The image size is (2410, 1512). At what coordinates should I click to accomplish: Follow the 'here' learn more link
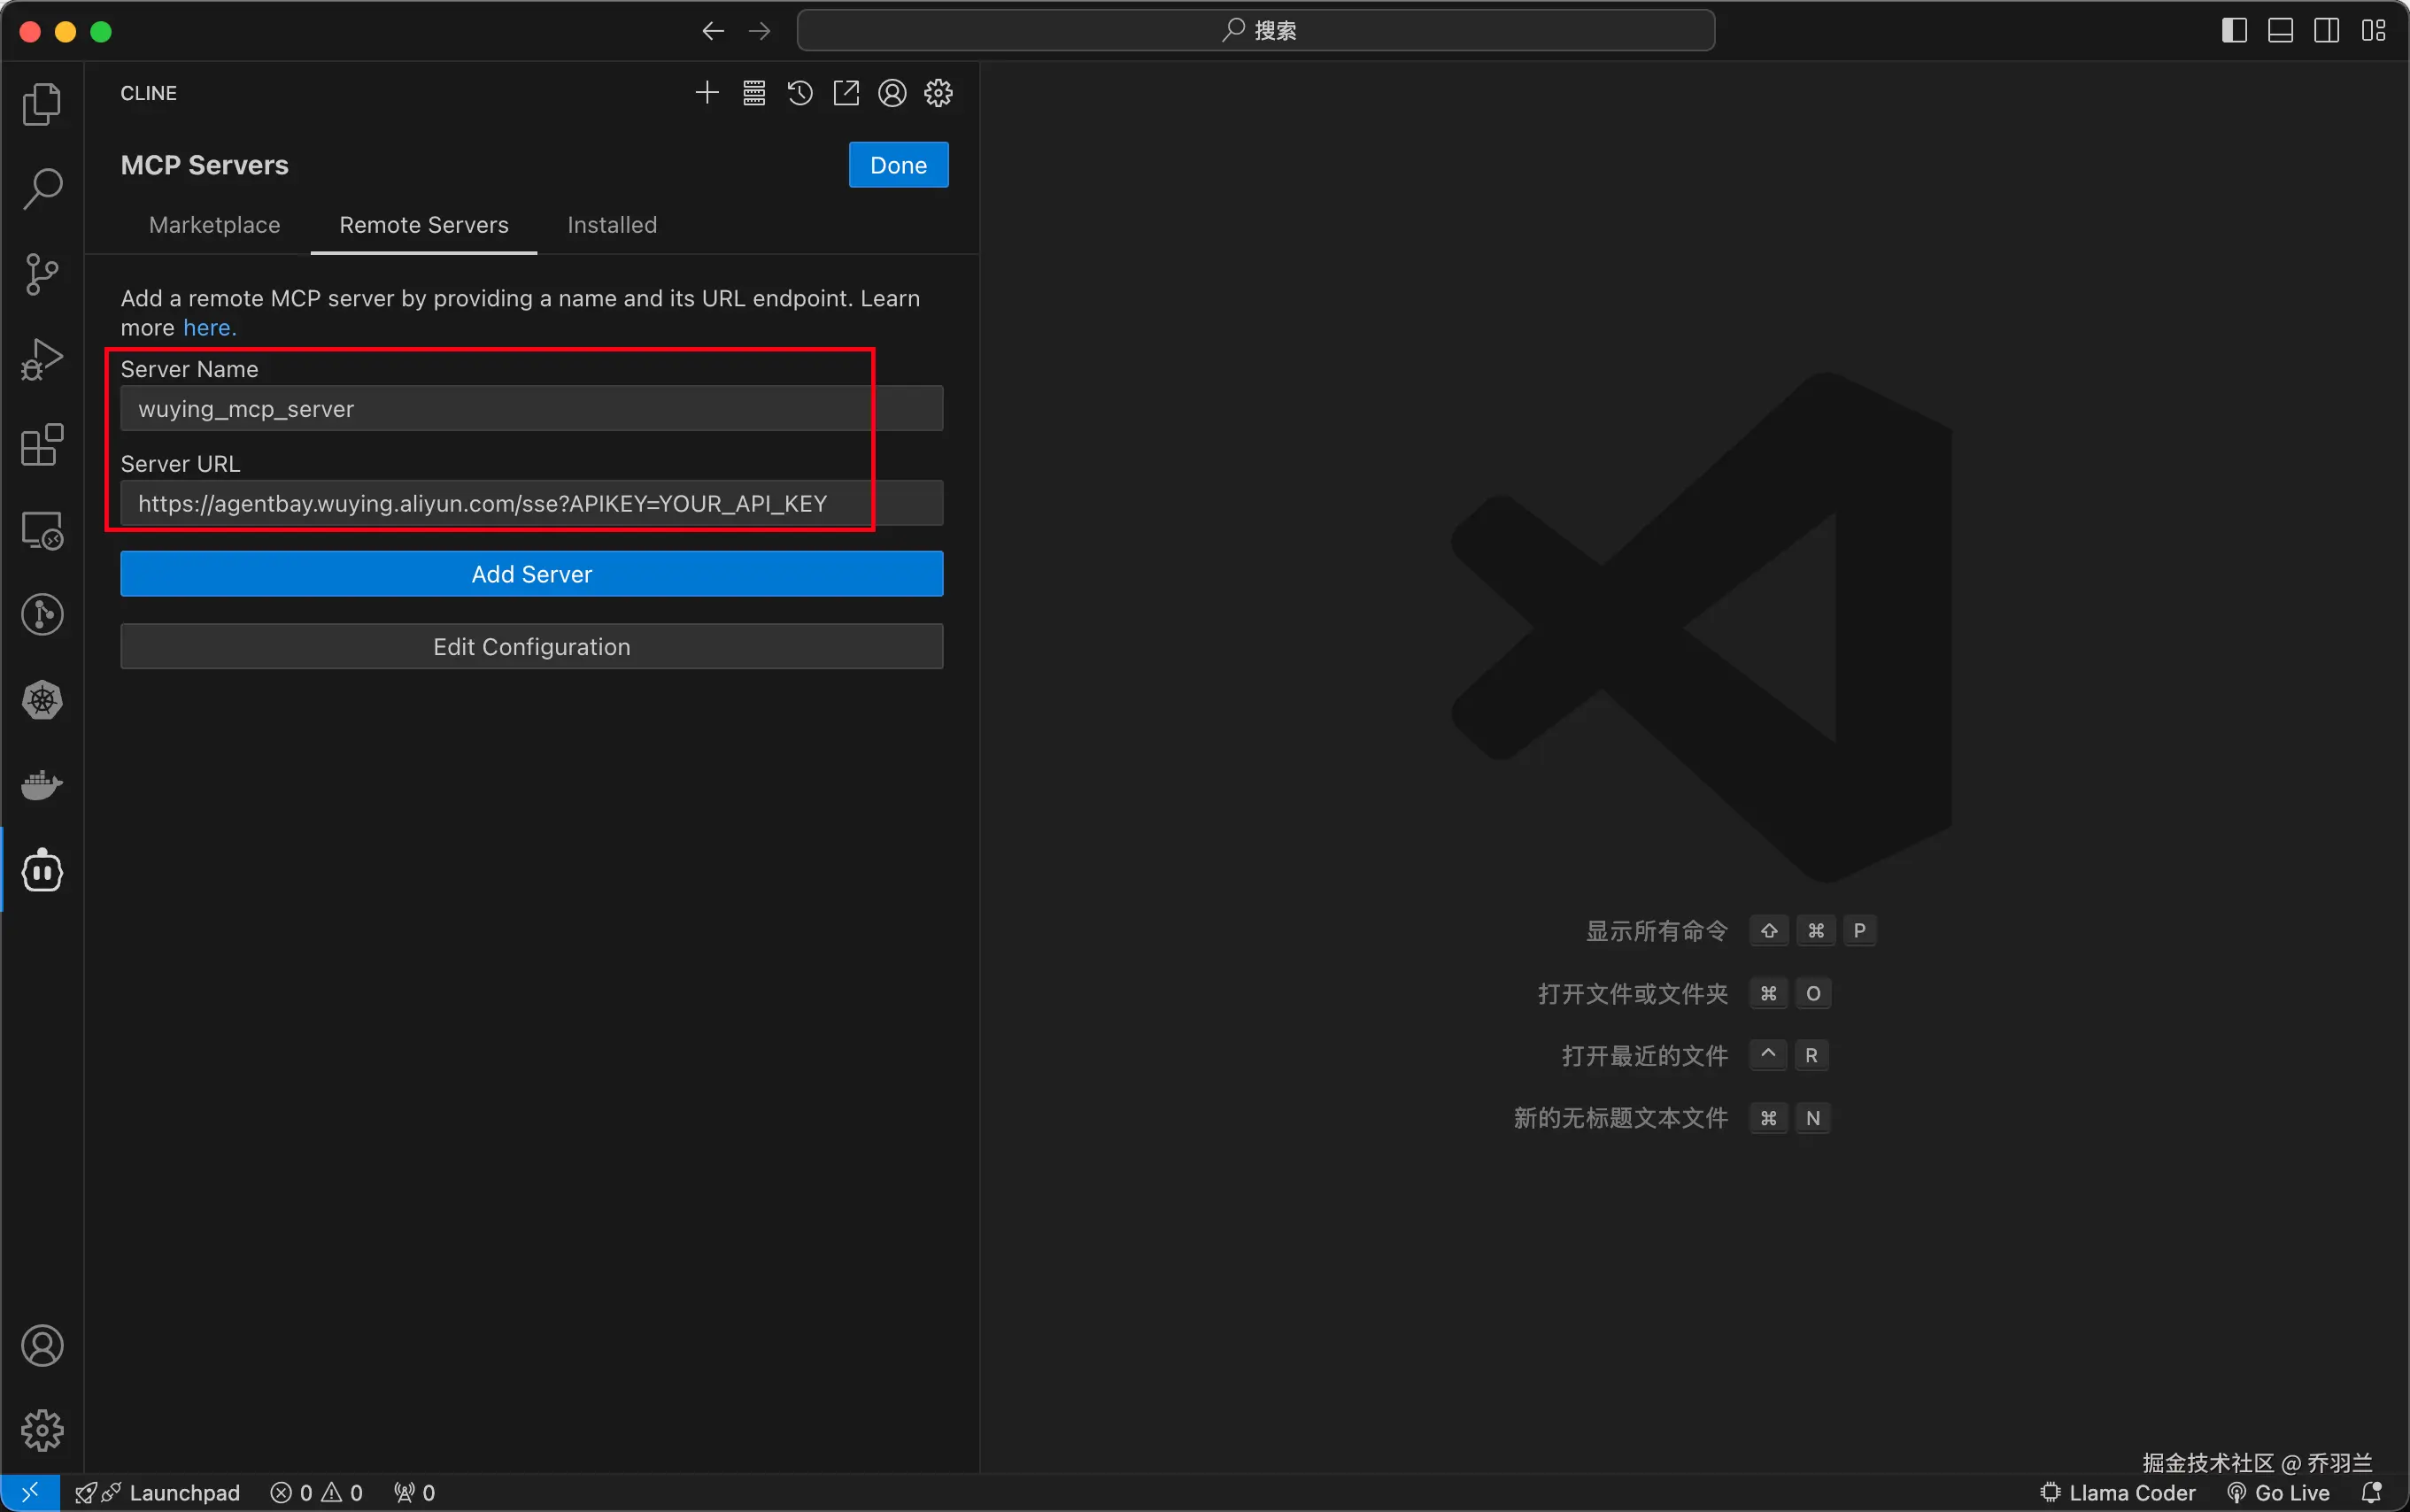(207, 328)
